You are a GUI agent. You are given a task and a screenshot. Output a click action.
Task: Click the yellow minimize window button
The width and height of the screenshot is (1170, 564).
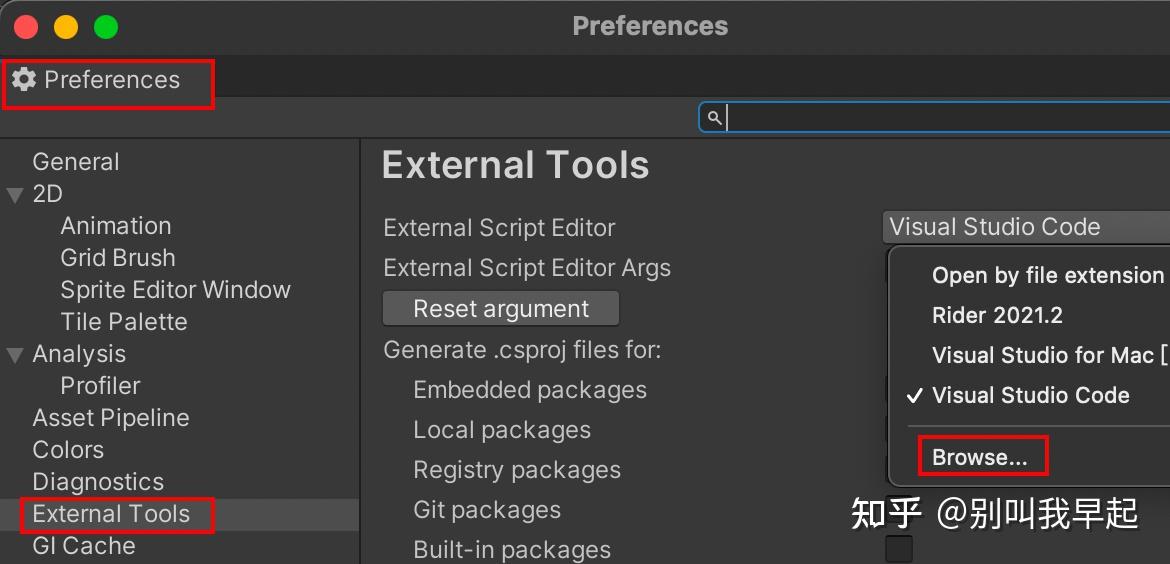point(66,27)
